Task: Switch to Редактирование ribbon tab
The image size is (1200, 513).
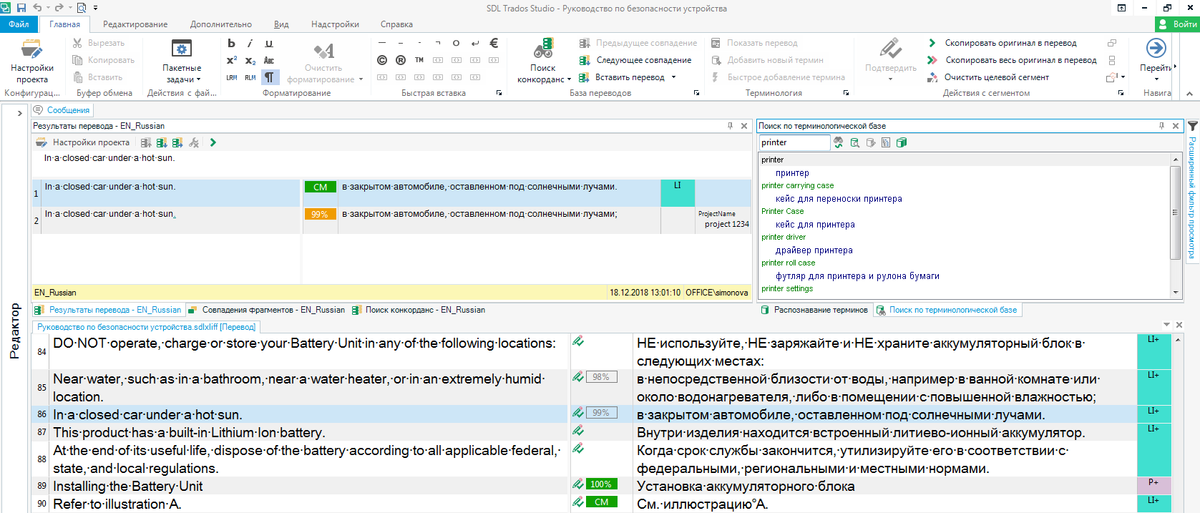Action: pos(133,23)
